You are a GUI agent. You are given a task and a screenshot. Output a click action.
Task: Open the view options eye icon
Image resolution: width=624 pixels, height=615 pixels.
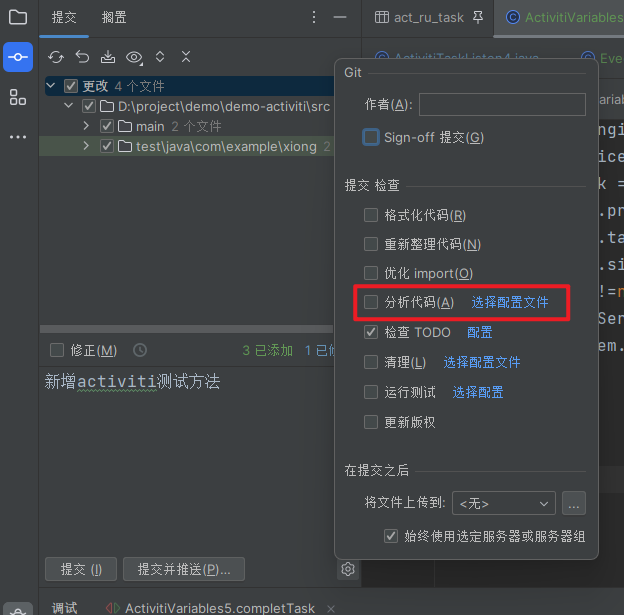[x=134, y=57]
